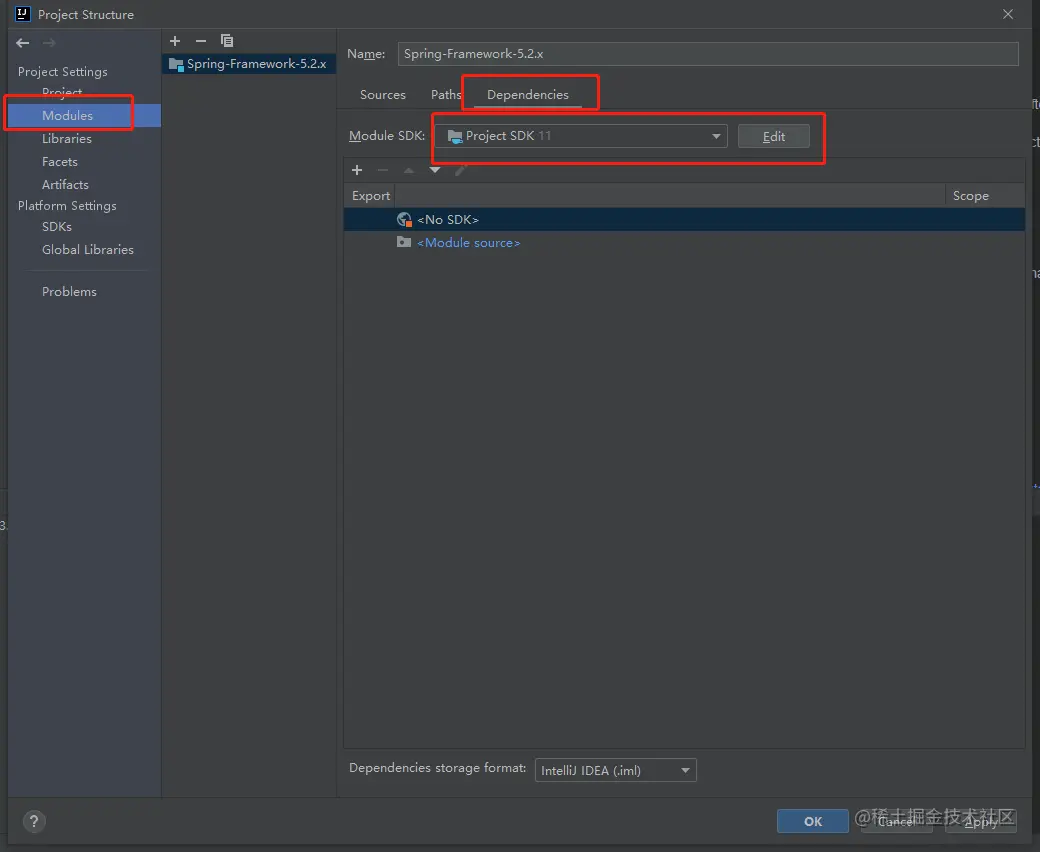Viewport: 1040px width, 852px height.
Task: Open help via the question mark icon
Action: 34,822
